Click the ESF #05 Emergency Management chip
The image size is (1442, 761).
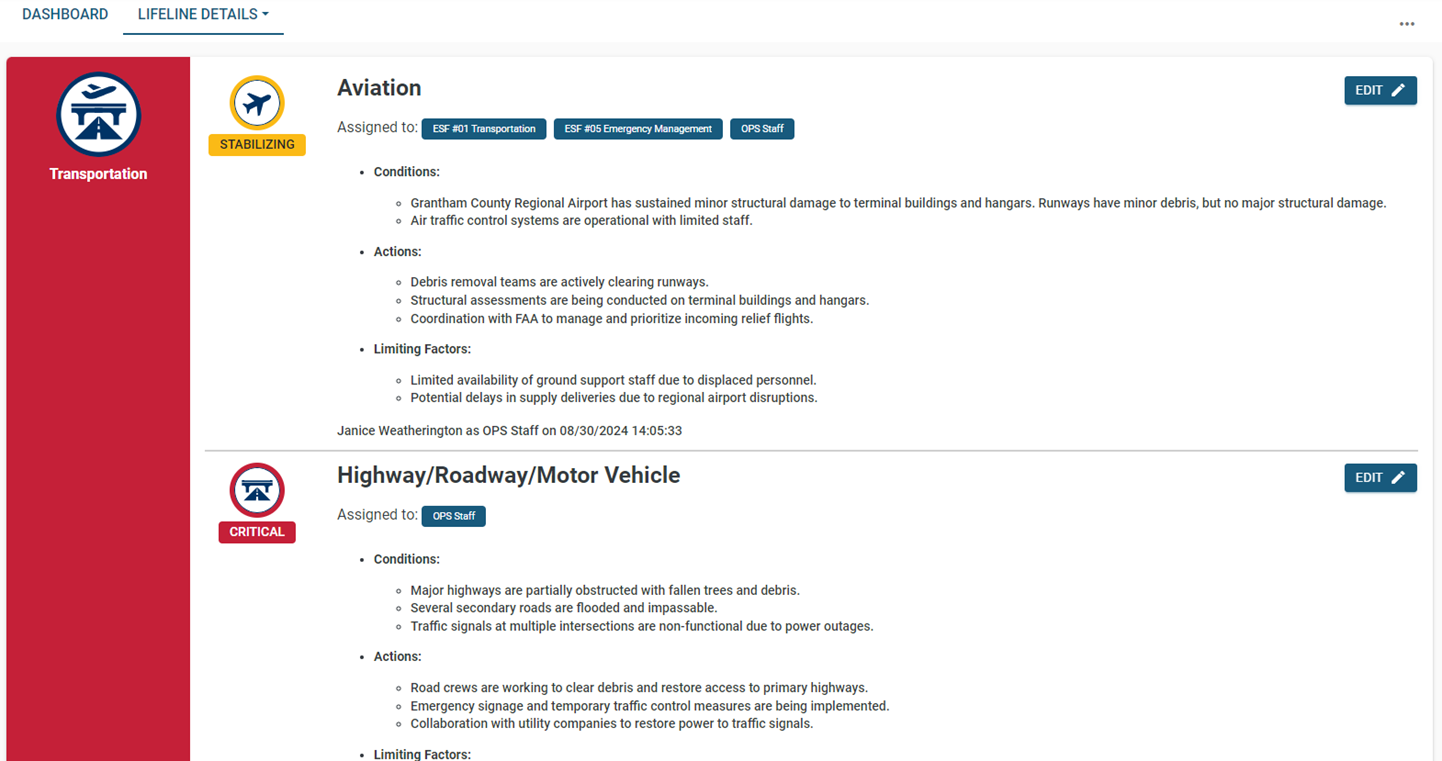(638, 128)
